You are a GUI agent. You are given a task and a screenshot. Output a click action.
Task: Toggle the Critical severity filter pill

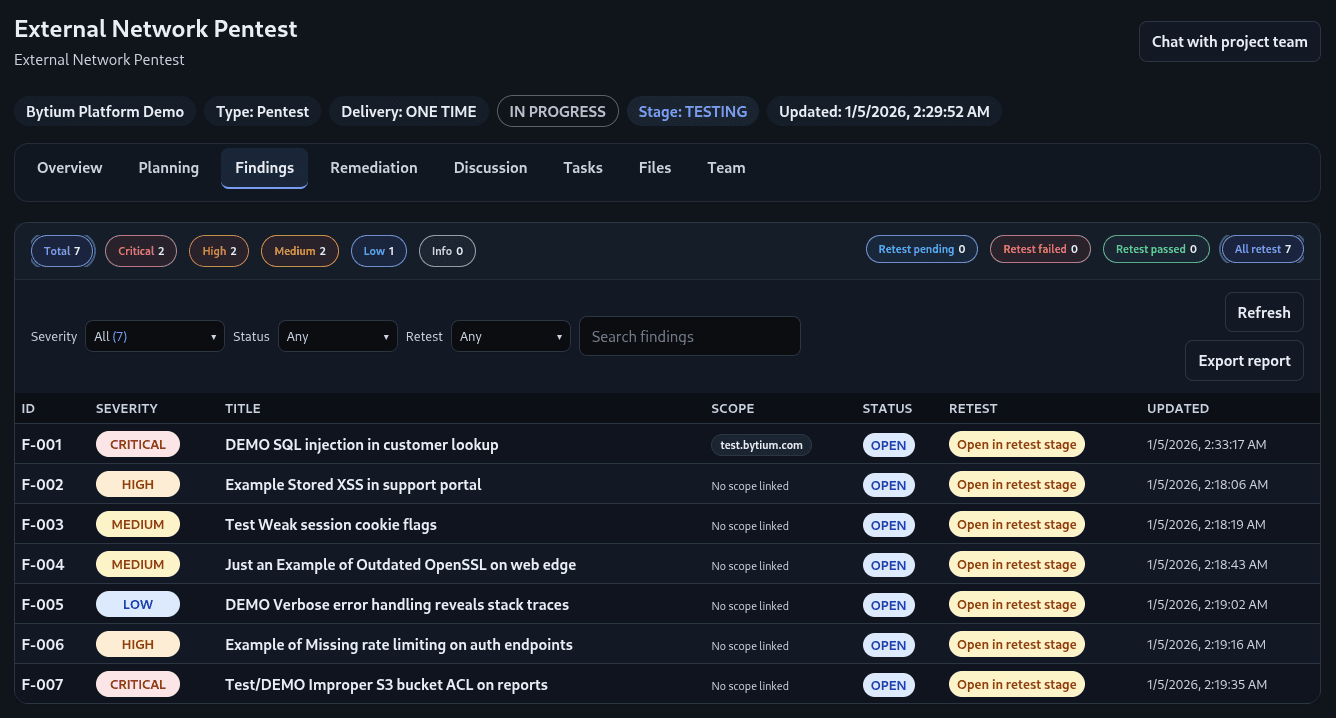140,250
